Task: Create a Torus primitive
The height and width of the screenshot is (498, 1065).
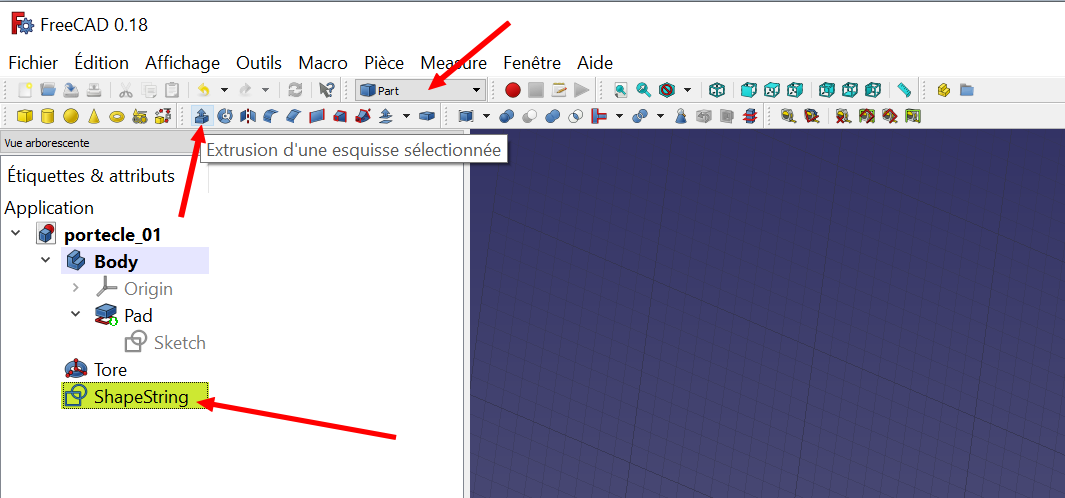Action: point(117,116)
